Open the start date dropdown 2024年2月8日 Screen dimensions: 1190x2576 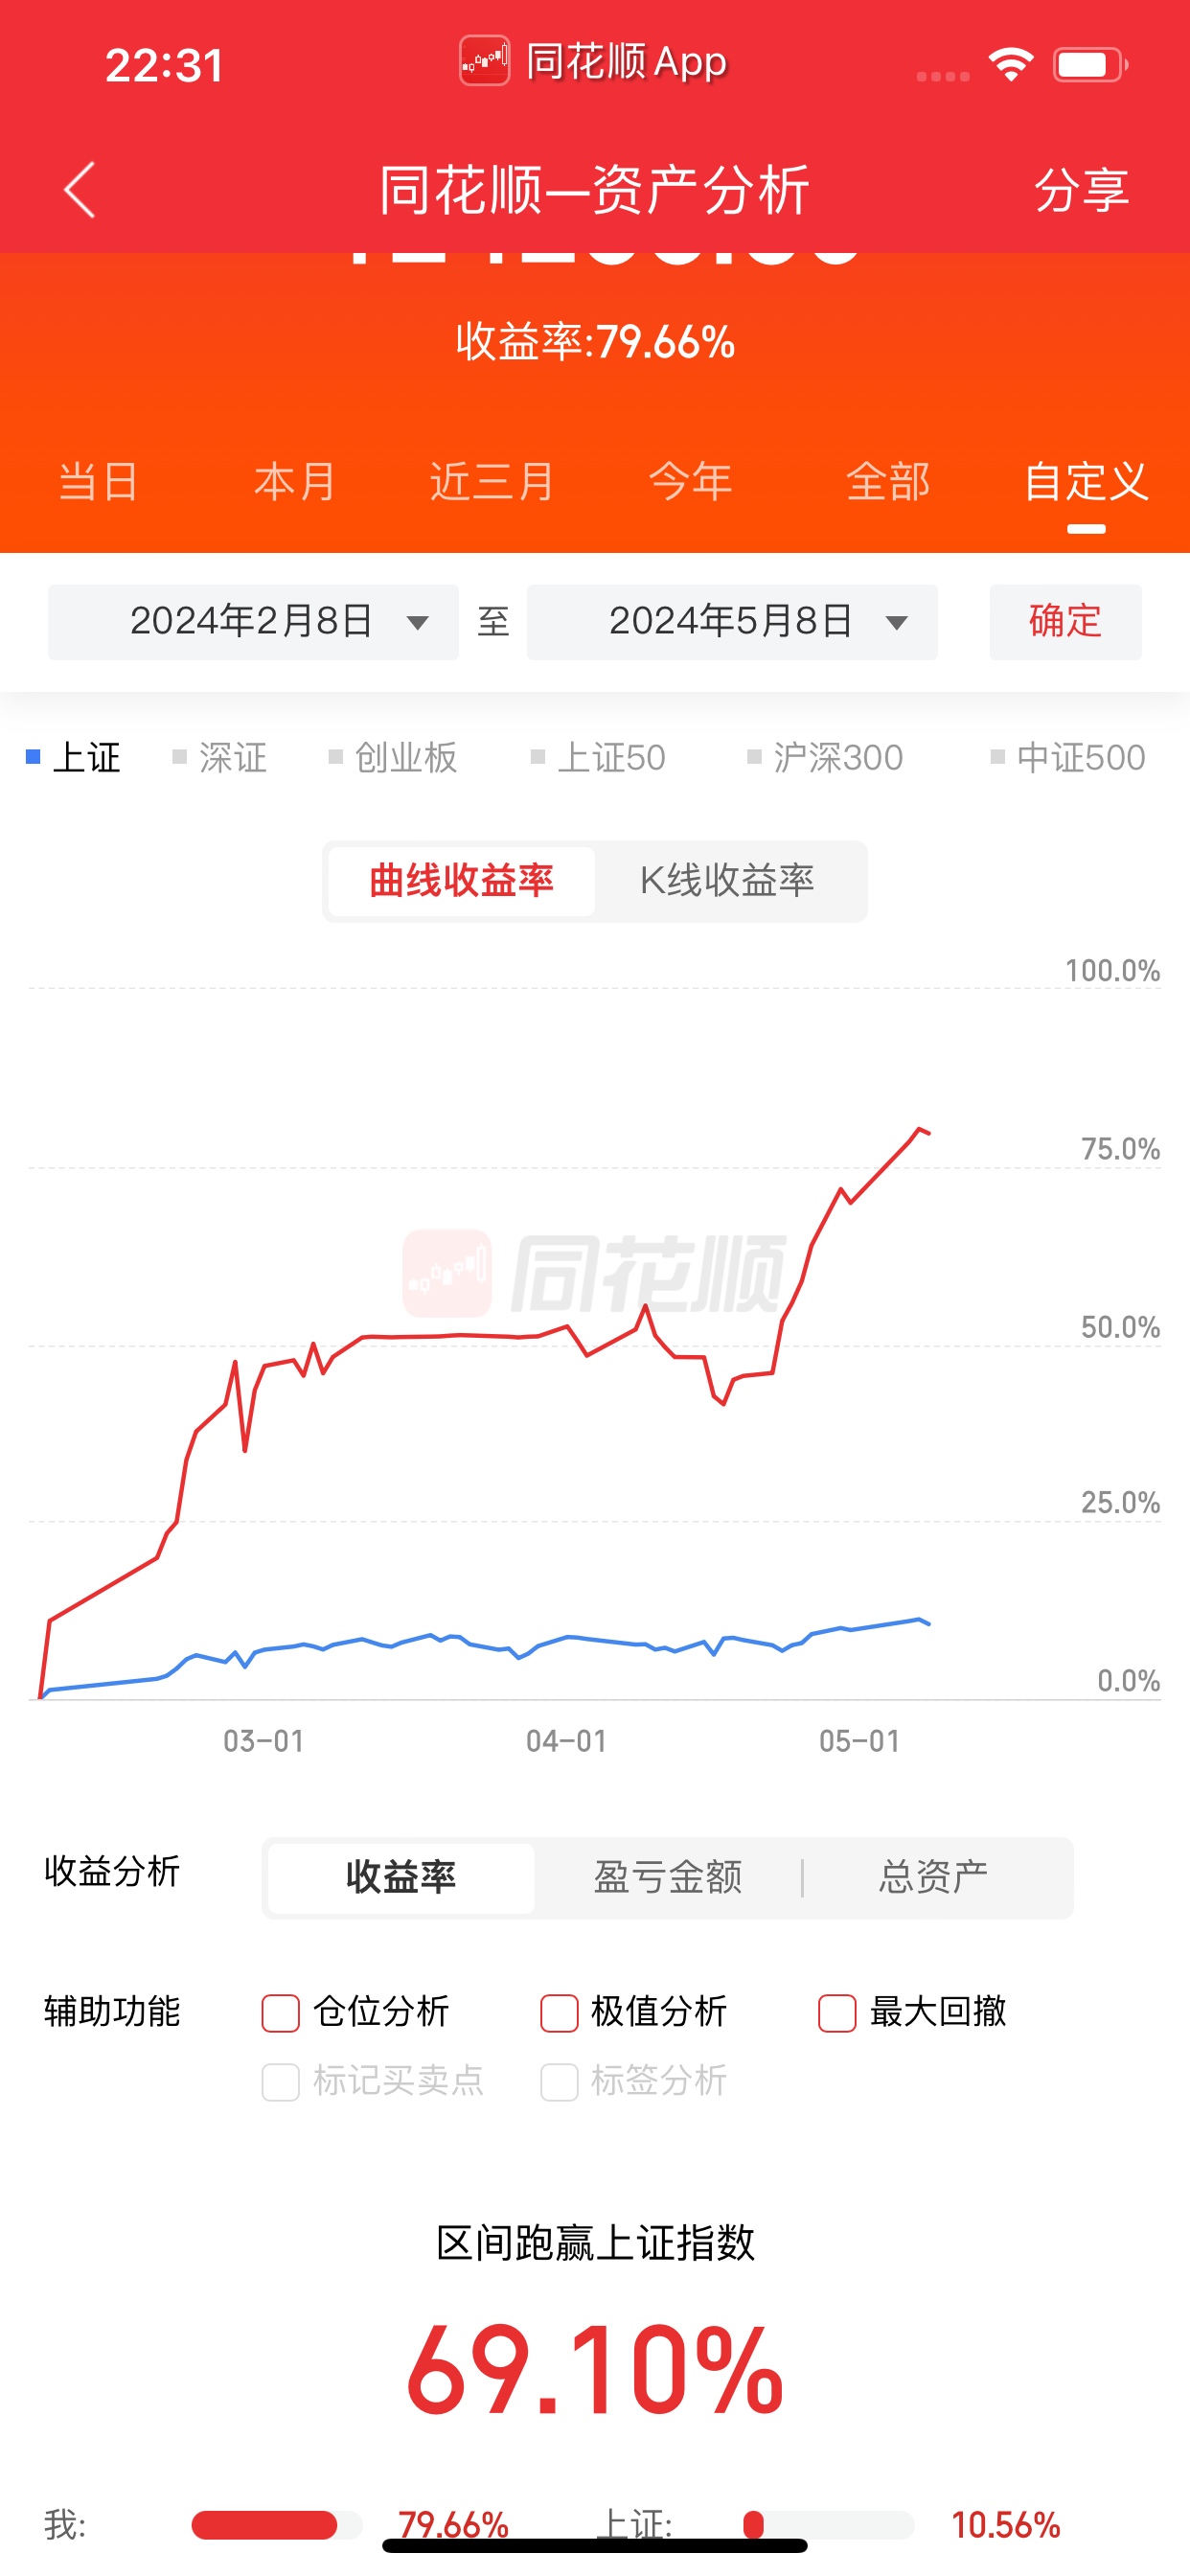point(253,622)
